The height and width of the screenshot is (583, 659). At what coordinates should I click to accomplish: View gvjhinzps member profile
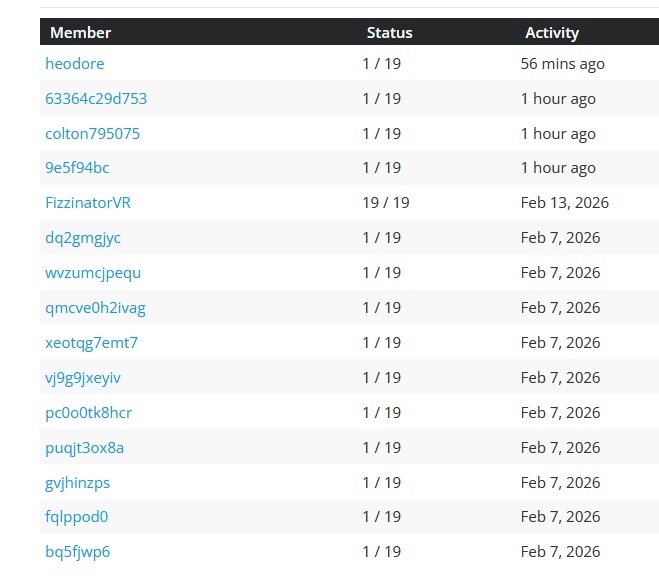pos(78,483)
